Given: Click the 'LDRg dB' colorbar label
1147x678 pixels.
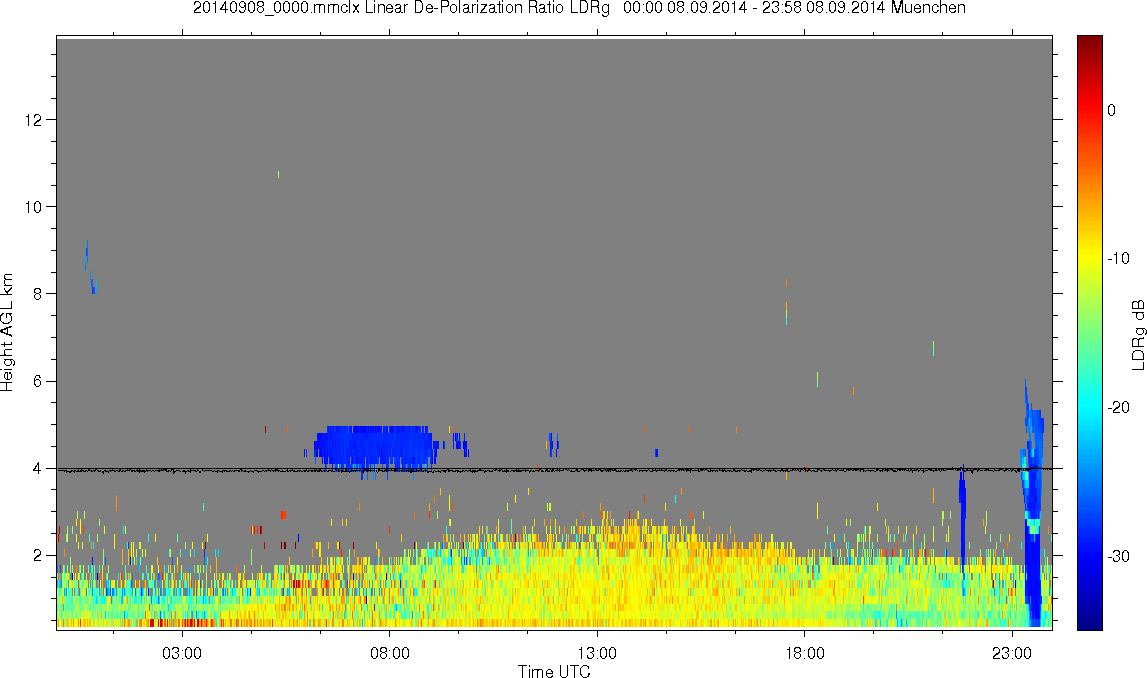Looking at the screenshot, I should 1137,334.
